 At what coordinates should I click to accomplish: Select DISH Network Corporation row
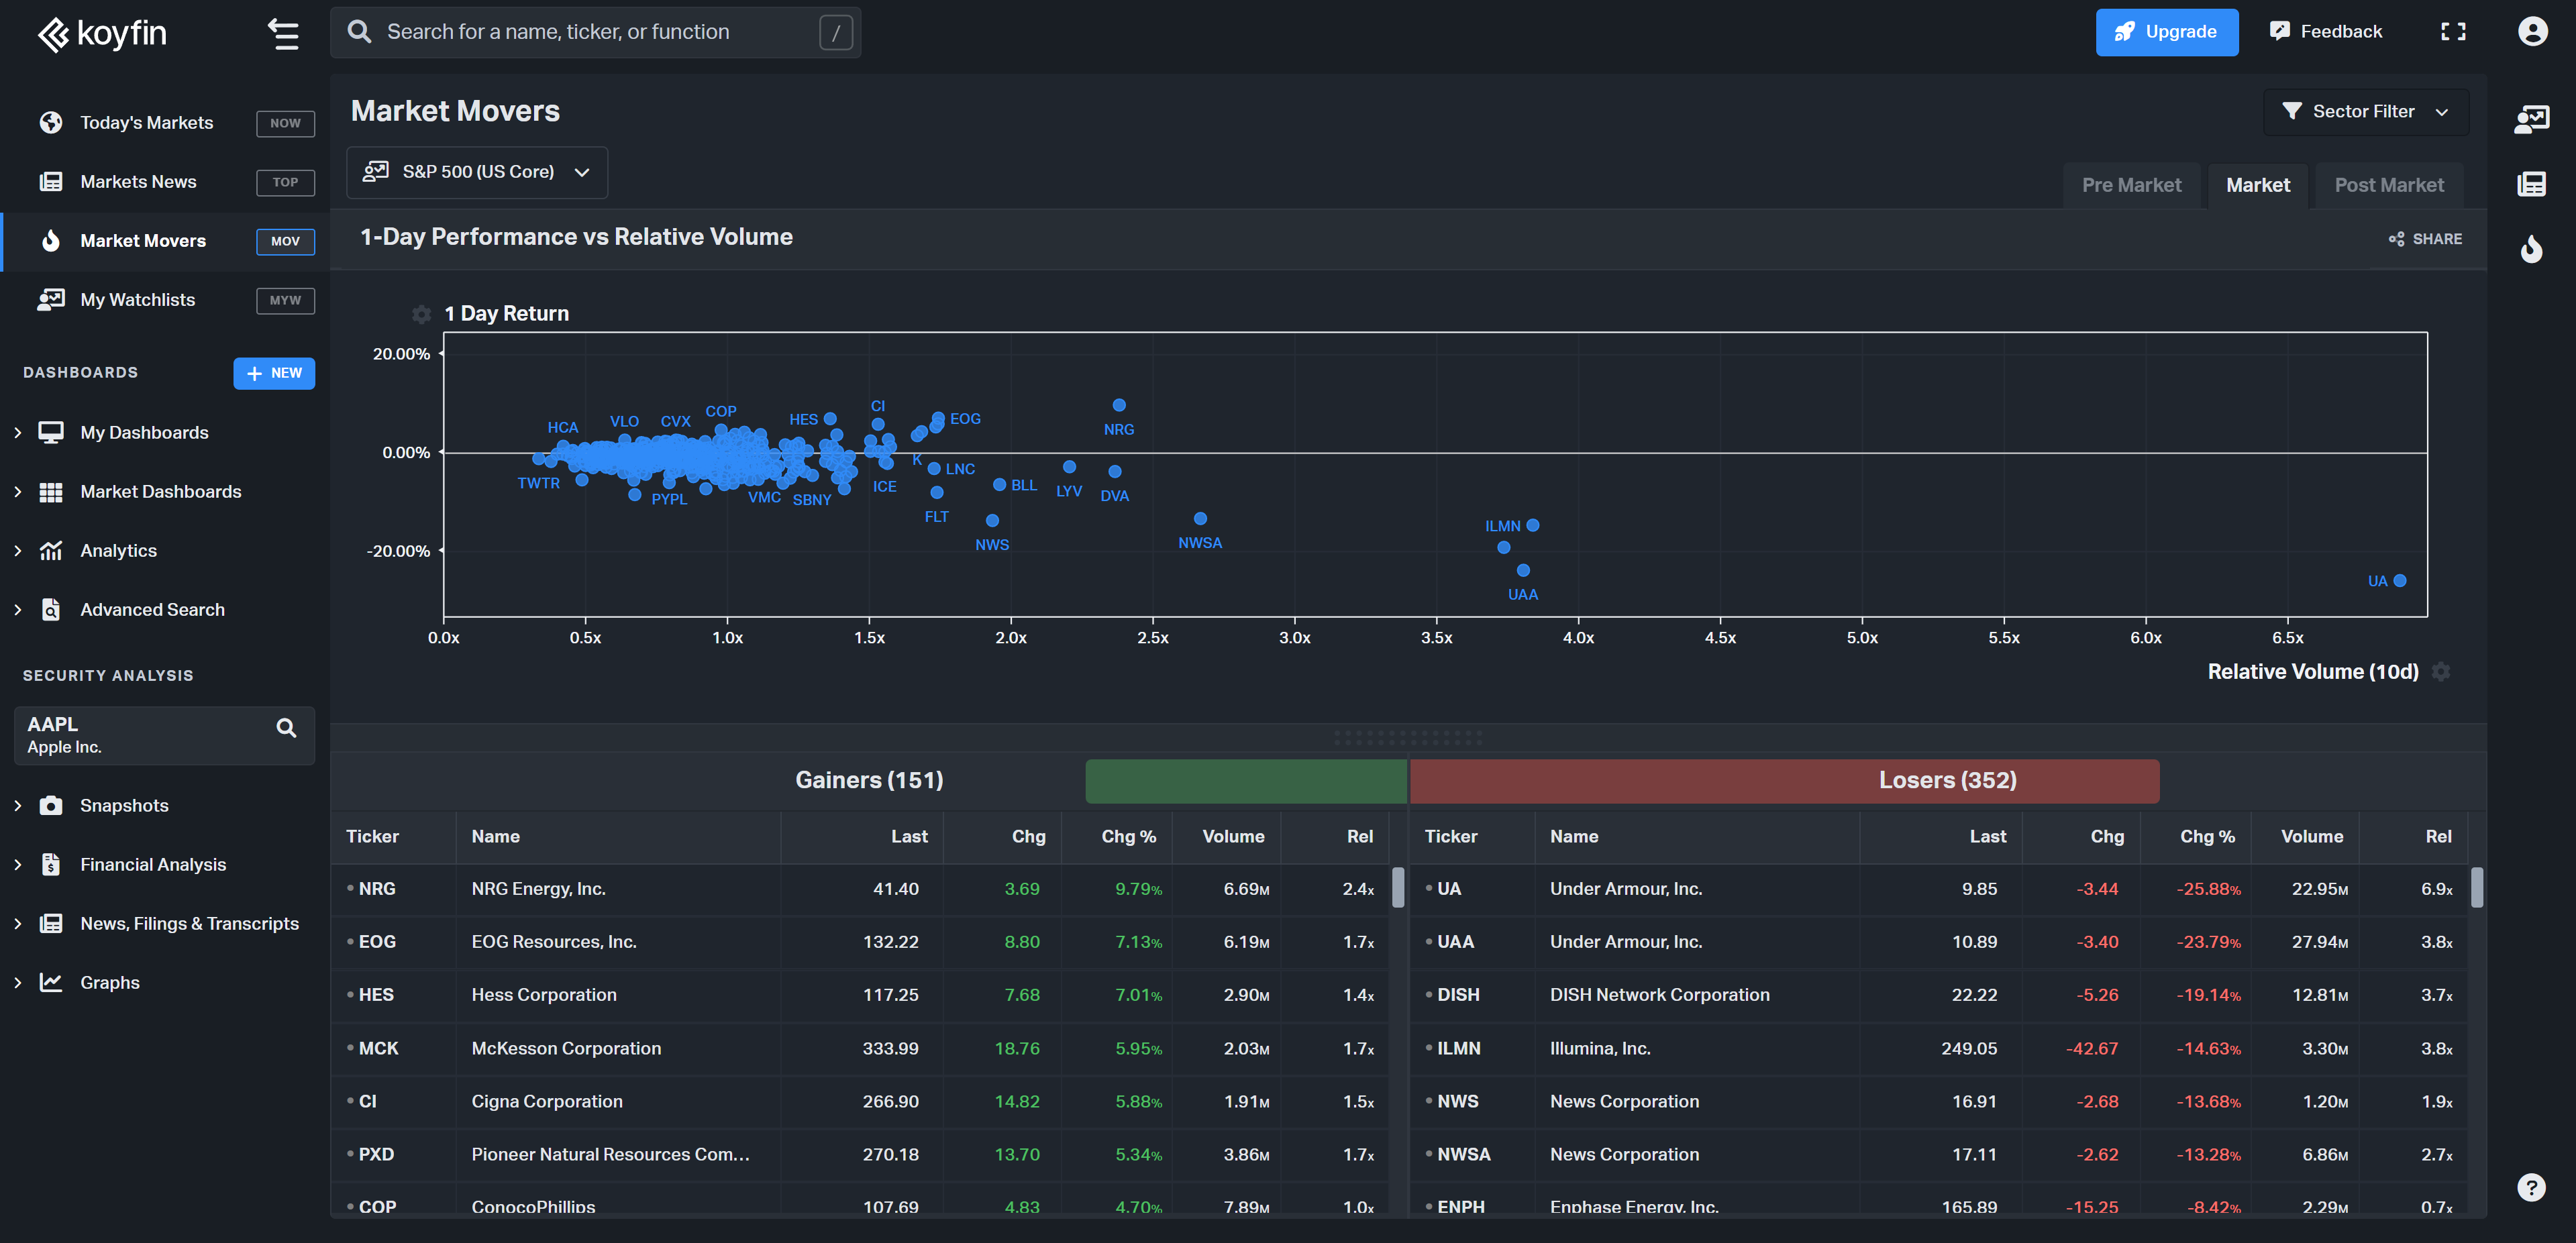1938,995
